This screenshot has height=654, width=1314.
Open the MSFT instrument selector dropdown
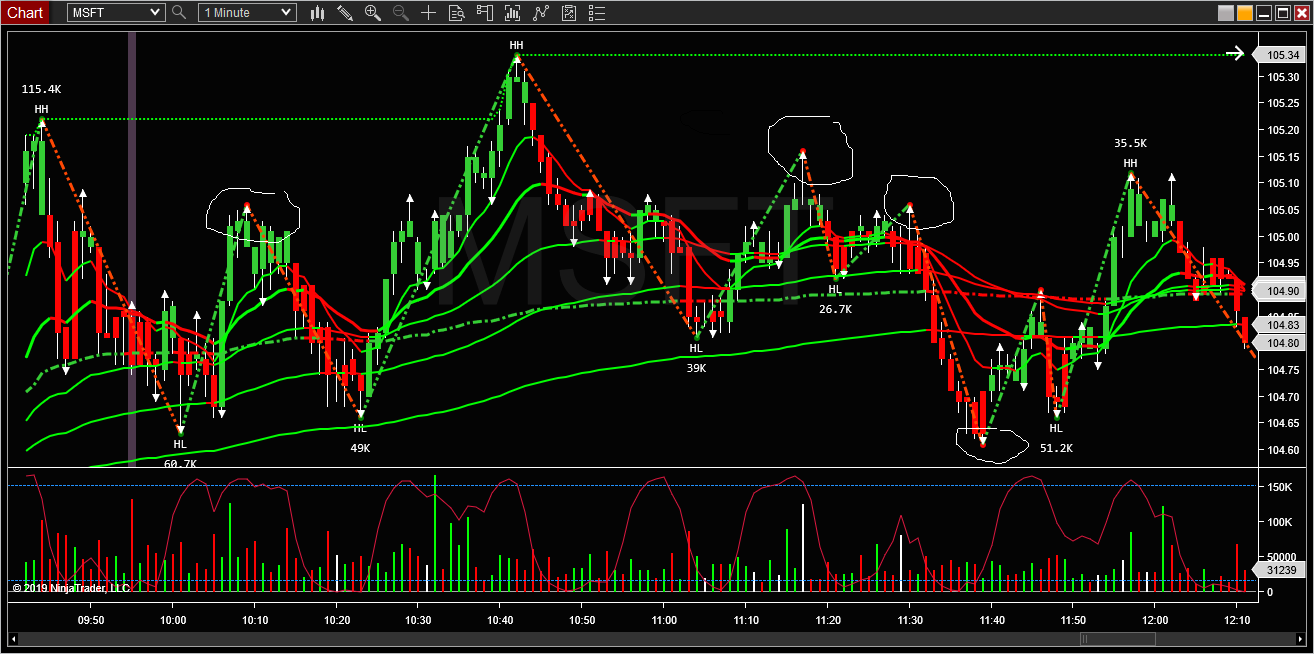click(116, 12)
